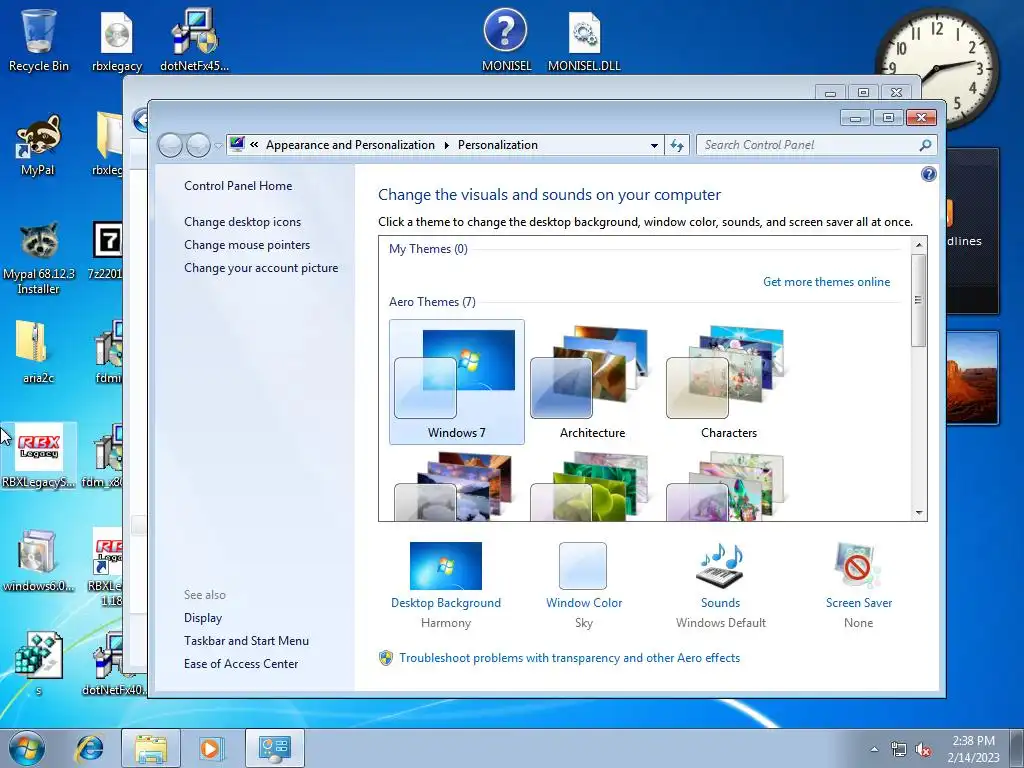The width and height of the screenshot is (1024, 768).
Task: Open the address bar history dropdown
Action: pos(654,145)
